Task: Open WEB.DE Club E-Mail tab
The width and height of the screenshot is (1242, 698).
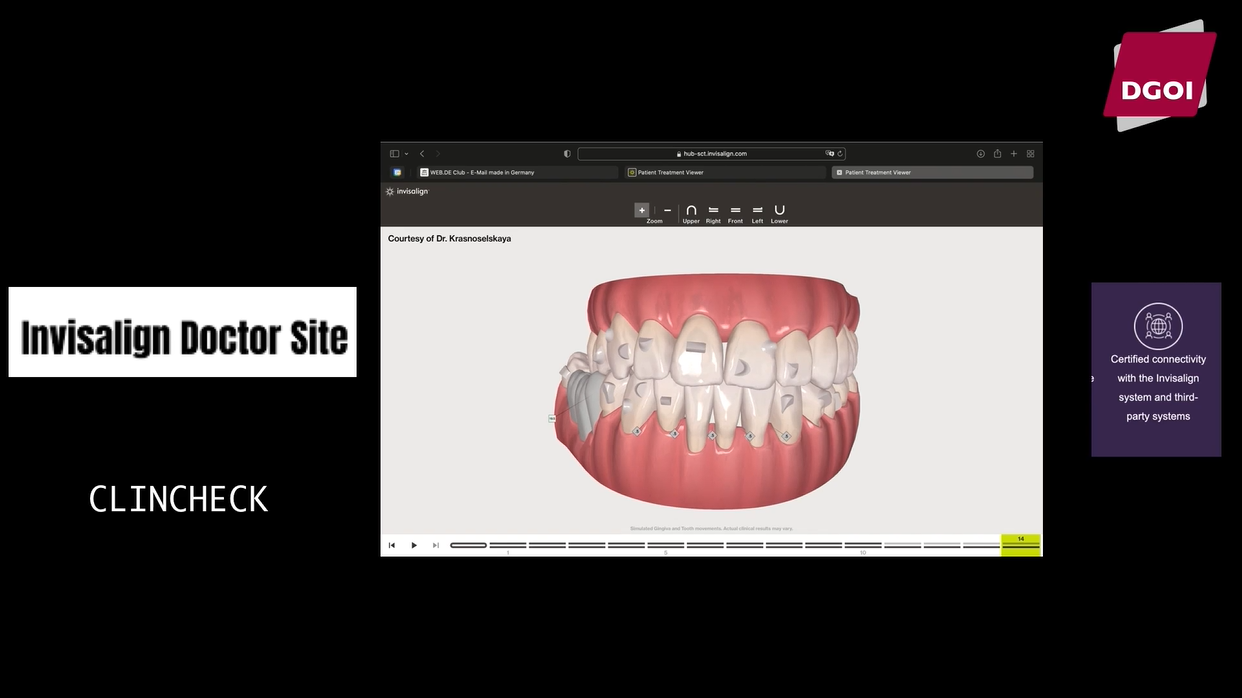Action: pos(518,172)
